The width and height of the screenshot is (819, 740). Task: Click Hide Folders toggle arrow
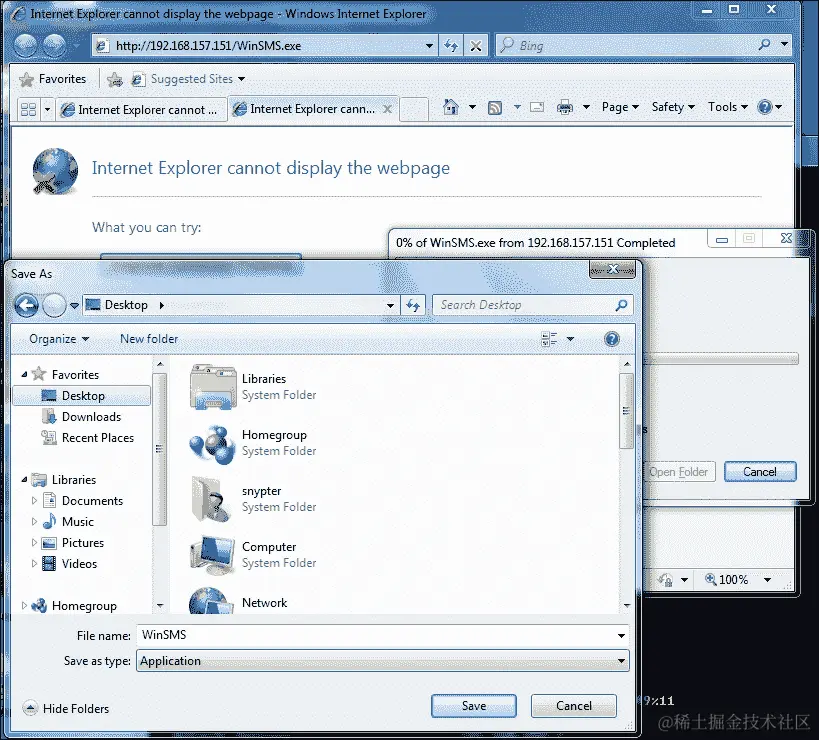click(30, 708)
